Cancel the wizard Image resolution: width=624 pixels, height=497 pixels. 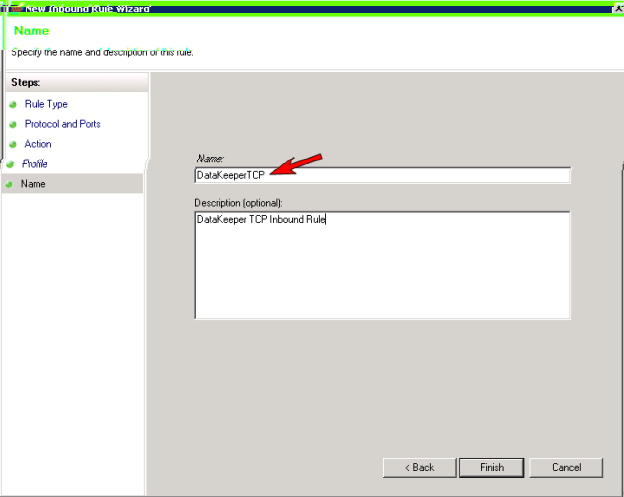pyautogui.click(x=566, y=467)
